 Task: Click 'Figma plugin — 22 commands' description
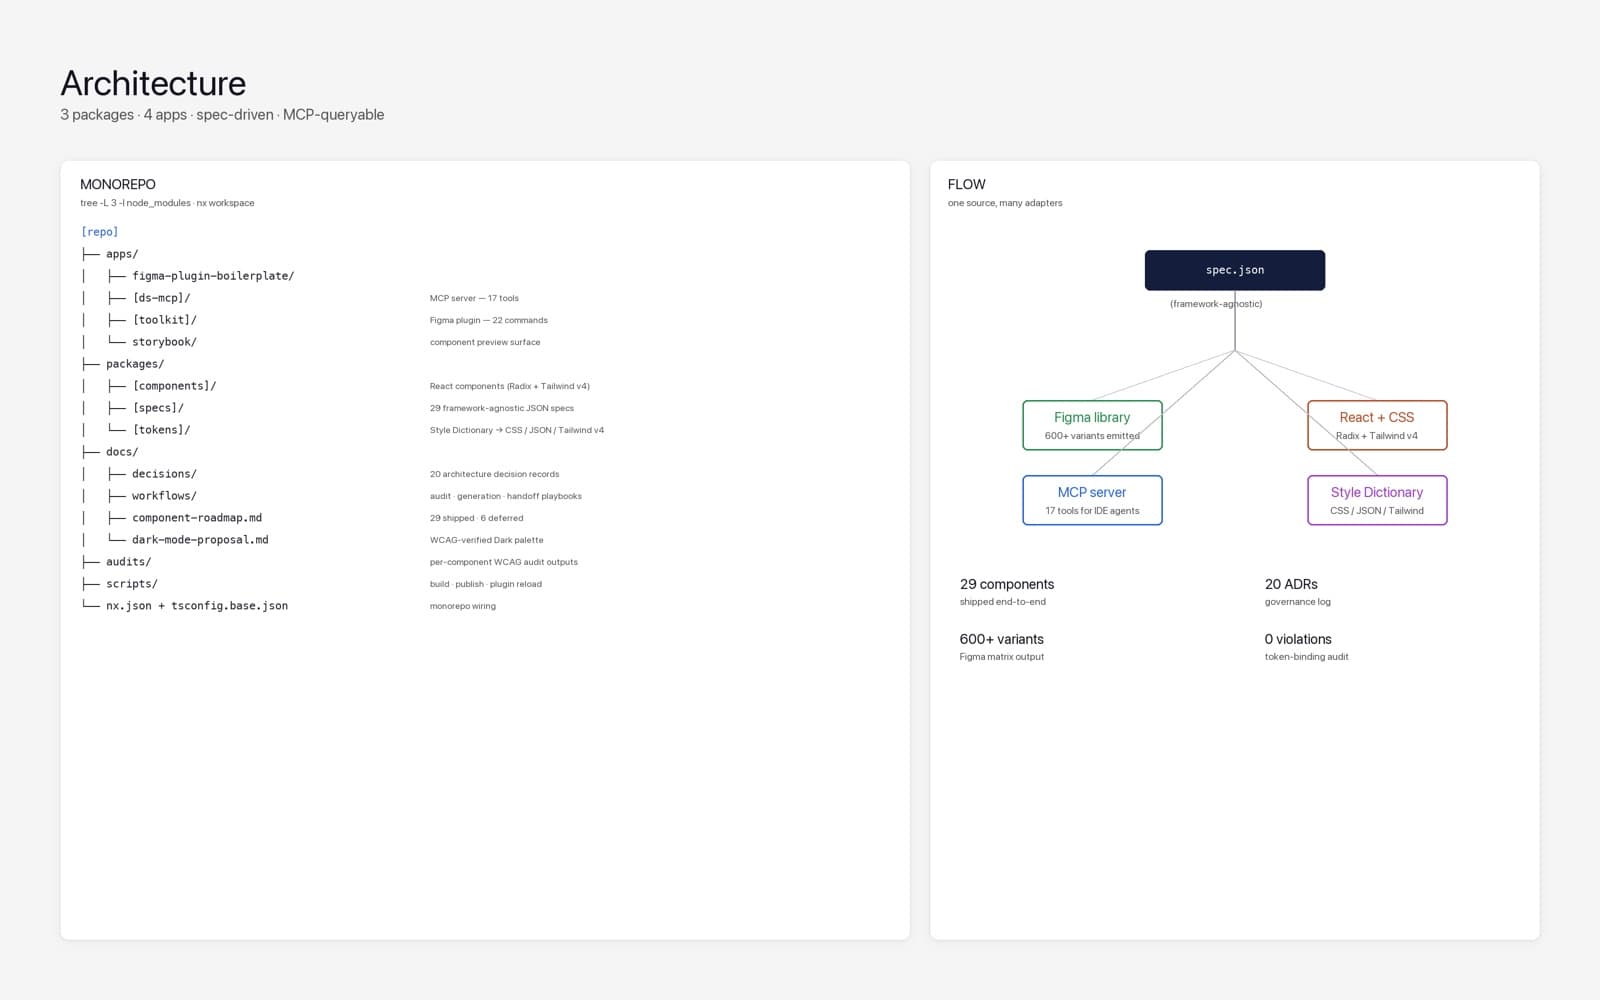489,320
